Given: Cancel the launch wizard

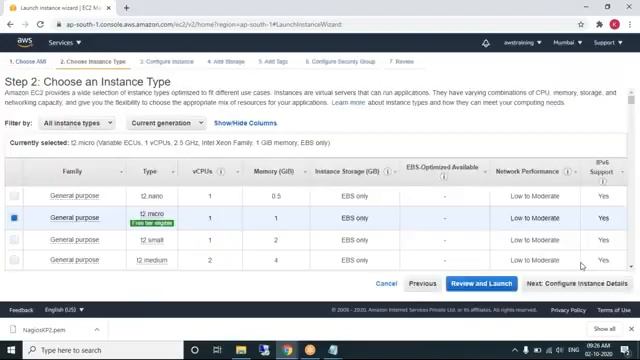Looking at the screenshot, I should click(x=386, y=284).
